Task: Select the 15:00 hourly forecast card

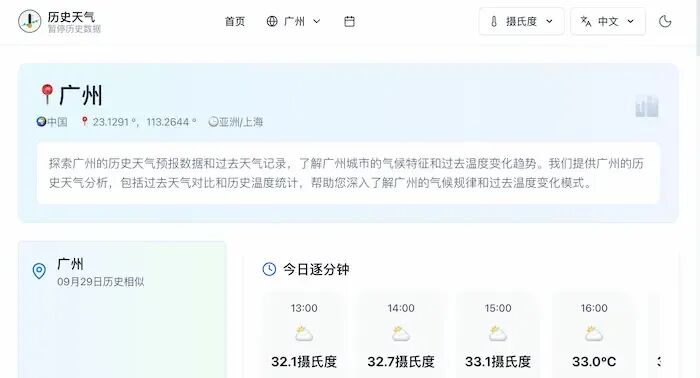Action: 498,335
